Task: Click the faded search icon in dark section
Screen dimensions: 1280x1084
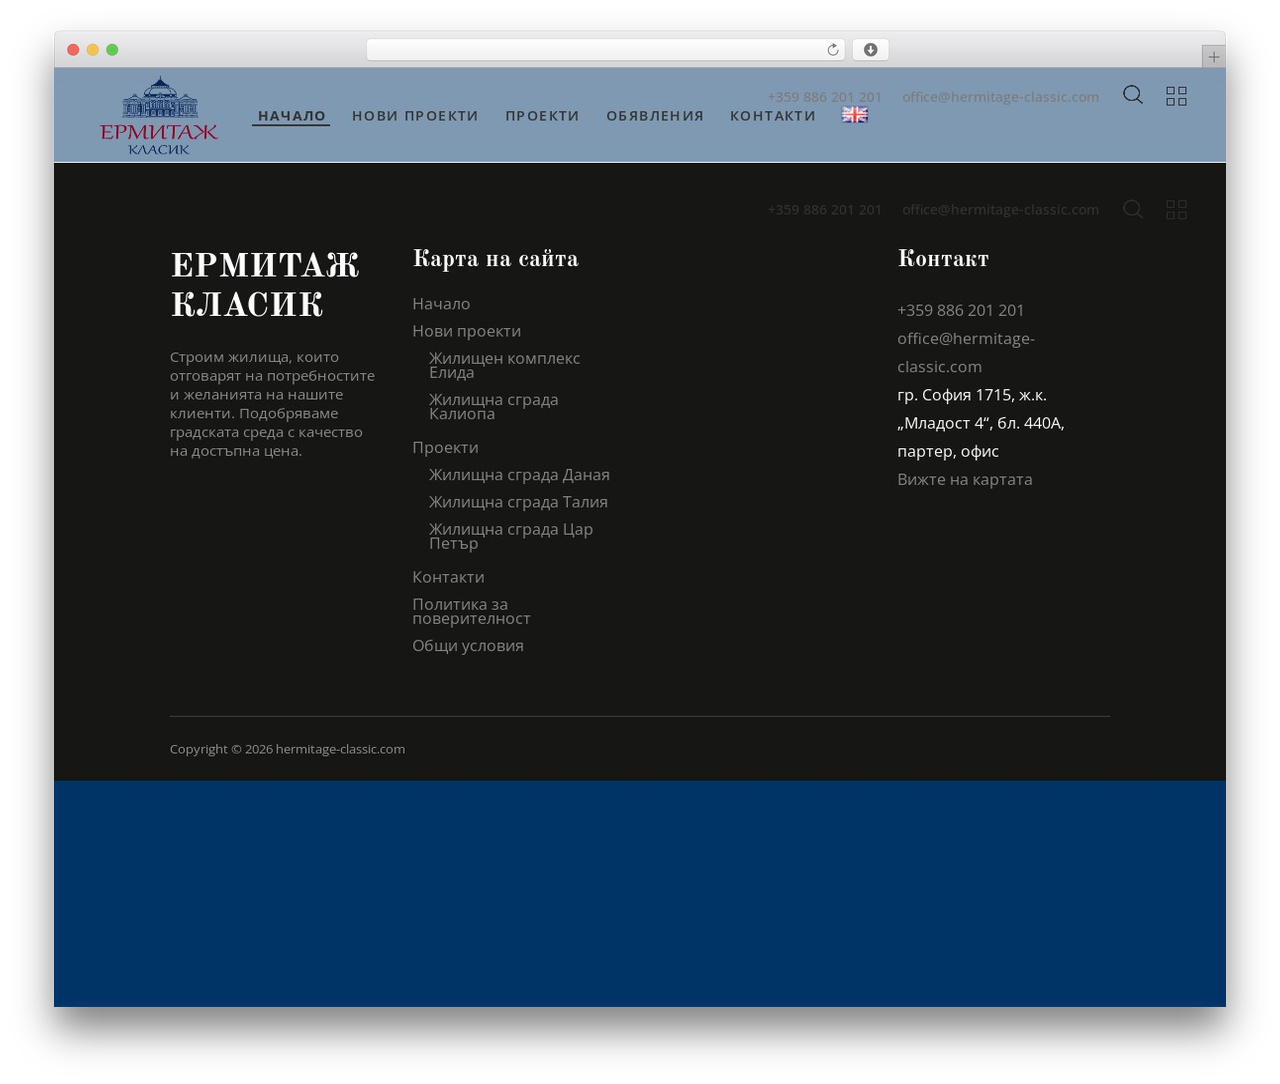Action: [x=1132, y=209]
